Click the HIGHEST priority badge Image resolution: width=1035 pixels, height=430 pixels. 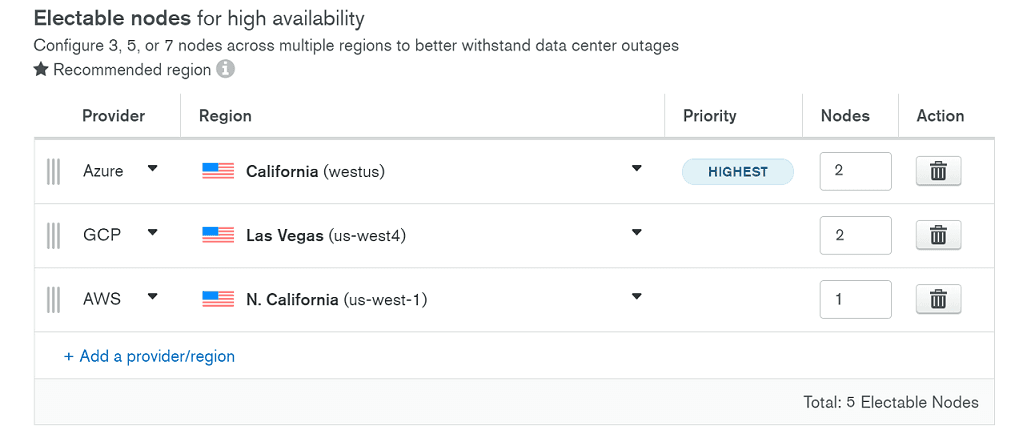point(738,172)
